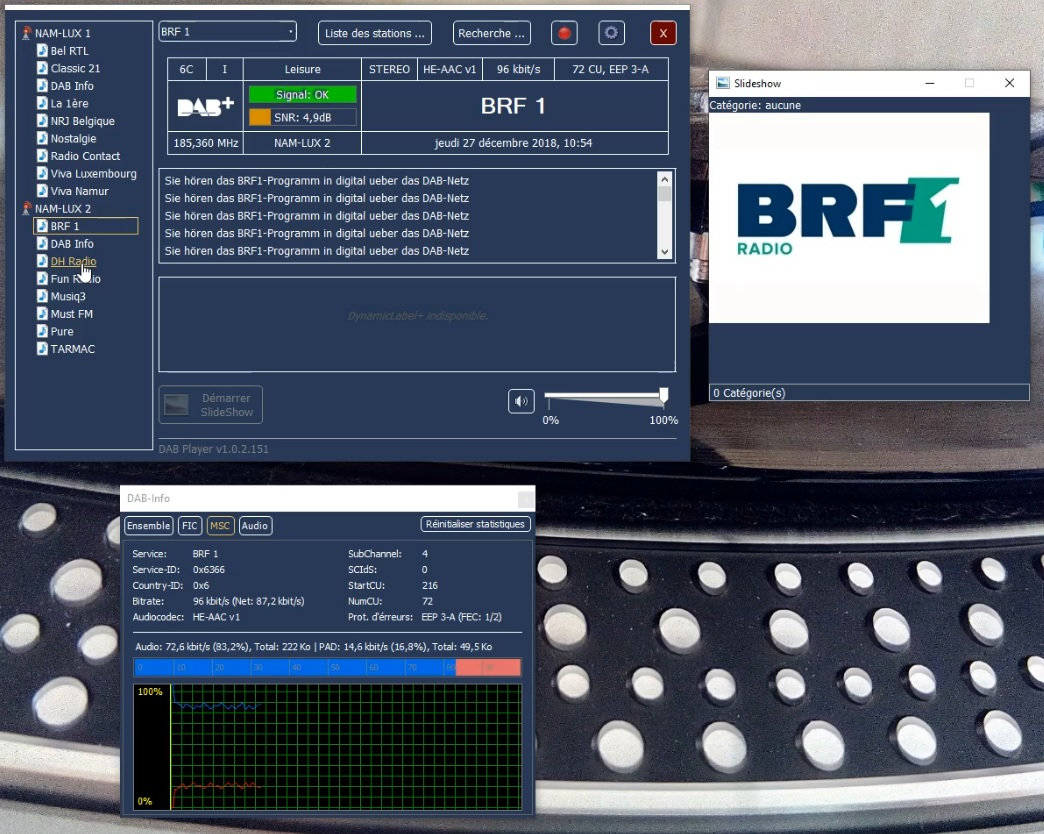
Task: Click the La 1ère station icon
Action: [42, 103]
